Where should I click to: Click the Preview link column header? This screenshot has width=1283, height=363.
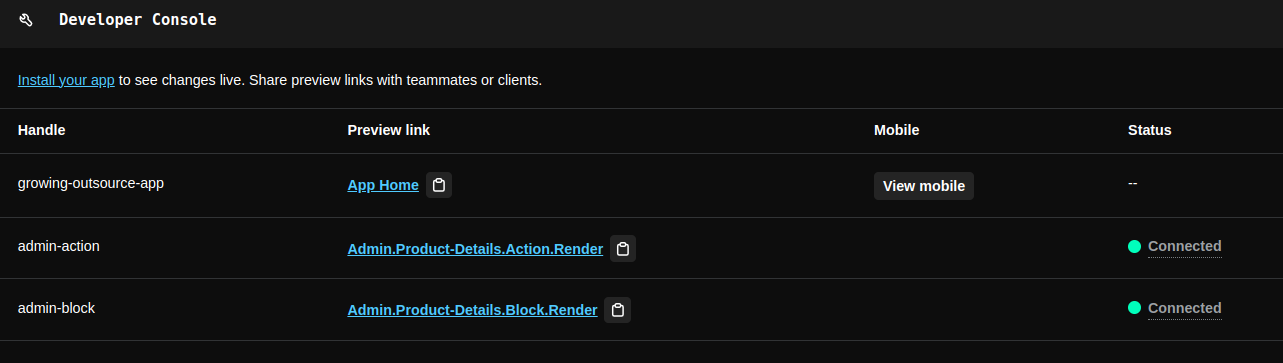pyautogui.click(x=389, y=130)
